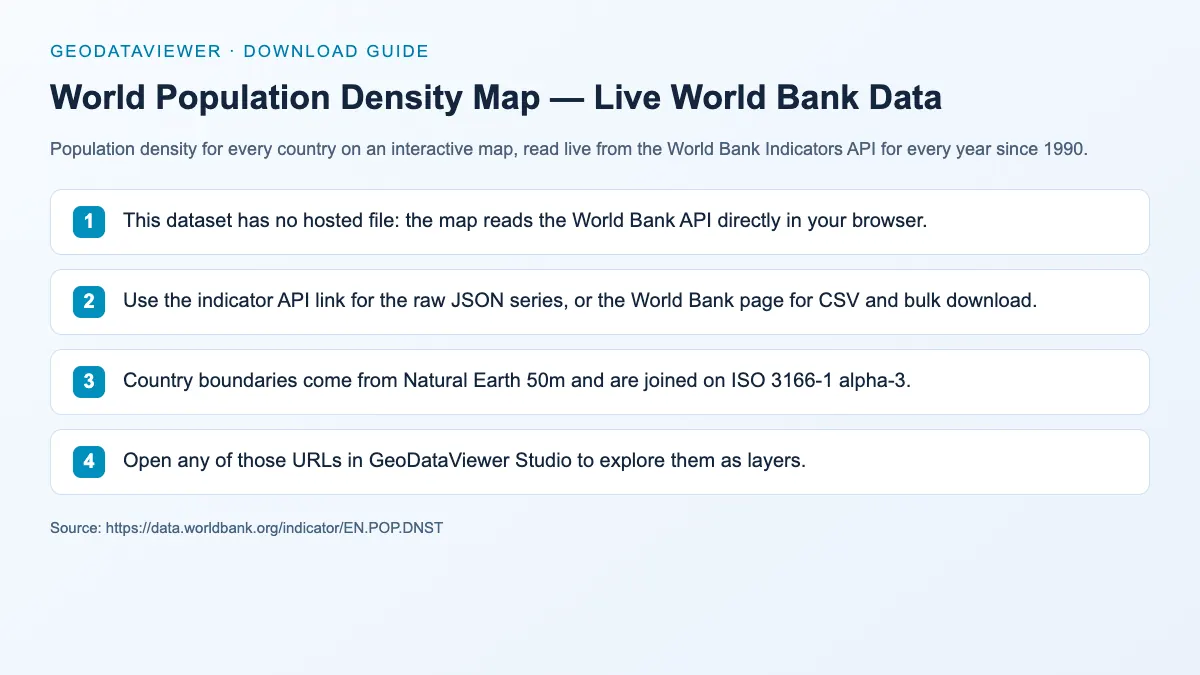1200x675 pixels.
Task: Click the 'Country boundaries come from Natural Earth' text
Action: (x=517, y=381)
